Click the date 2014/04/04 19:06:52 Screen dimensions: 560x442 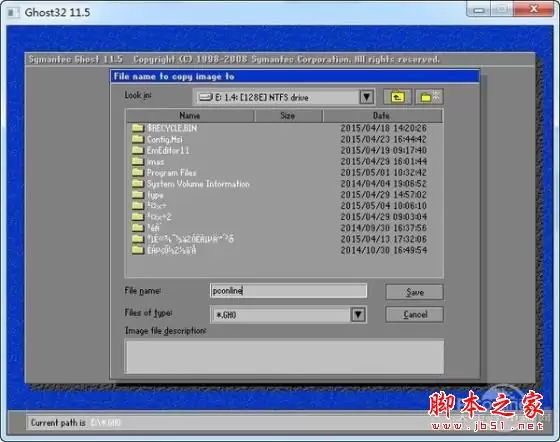click(384, 184)
